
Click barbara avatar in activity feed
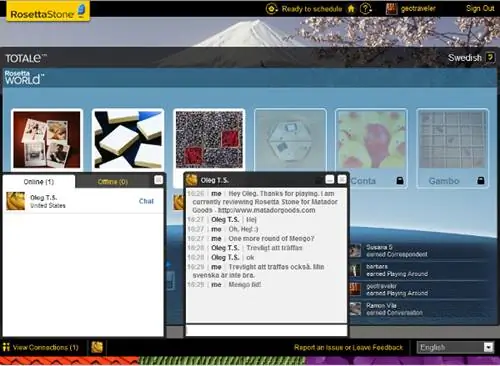tap(355, 270)
